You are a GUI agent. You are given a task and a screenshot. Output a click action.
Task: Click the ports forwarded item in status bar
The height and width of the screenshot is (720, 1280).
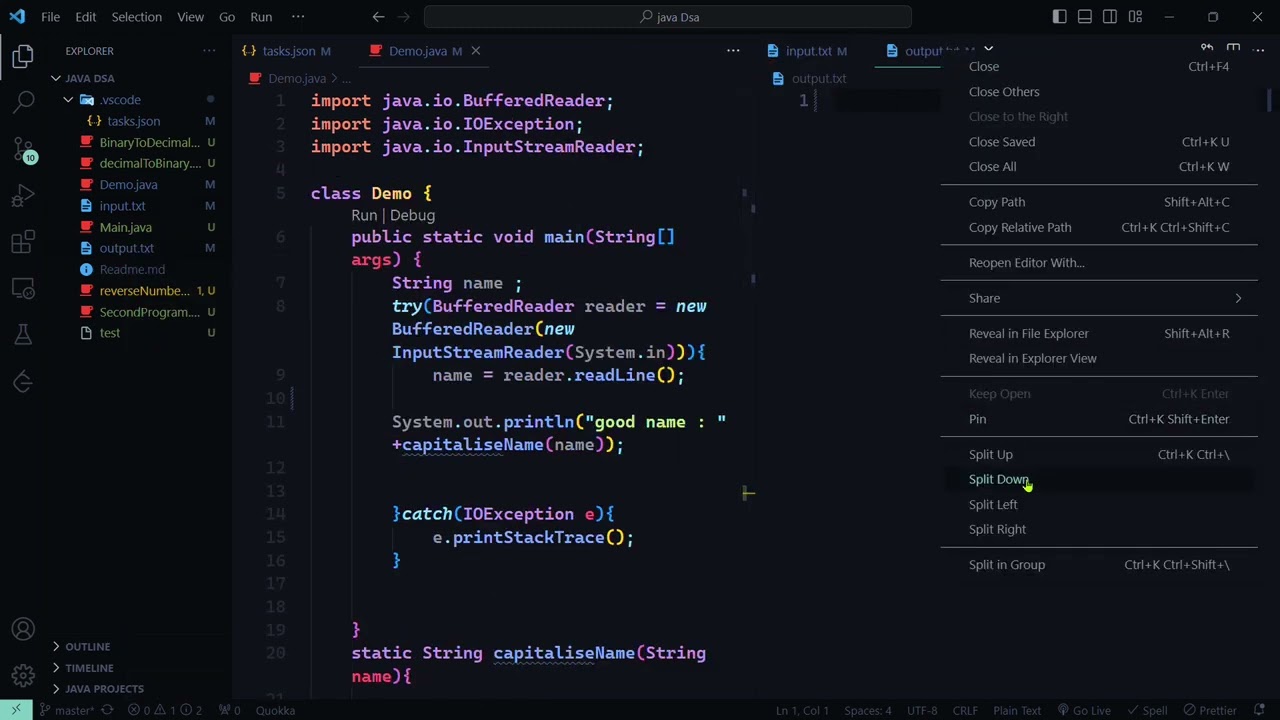(229, 710)
